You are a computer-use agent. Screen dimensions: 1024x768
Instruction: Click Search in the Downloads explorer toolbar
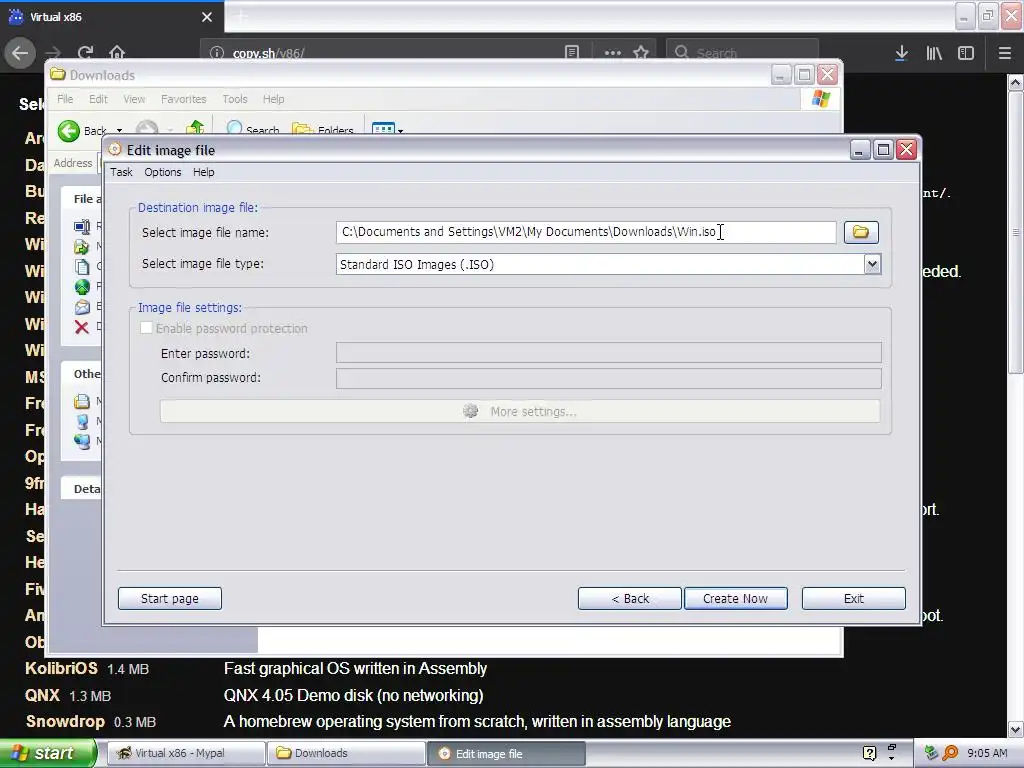pyautogui.click(x=253, y=129)
